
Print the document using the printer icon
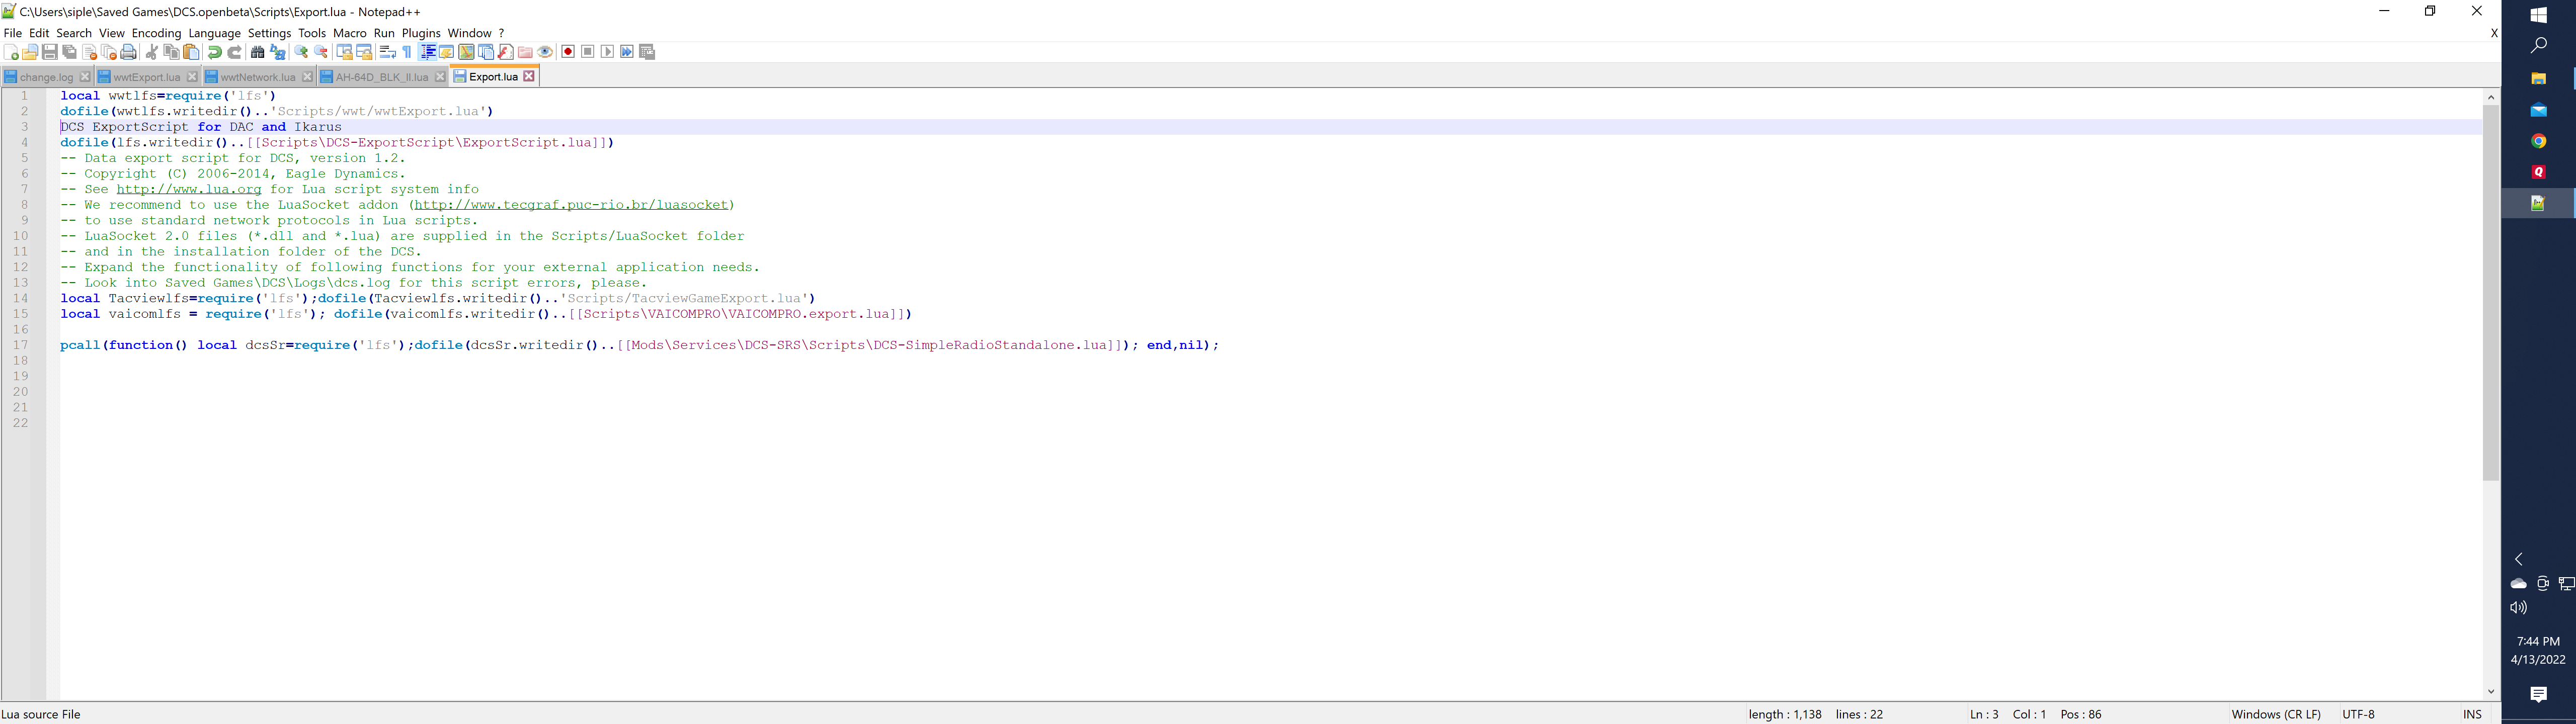[x=128, y=52]
